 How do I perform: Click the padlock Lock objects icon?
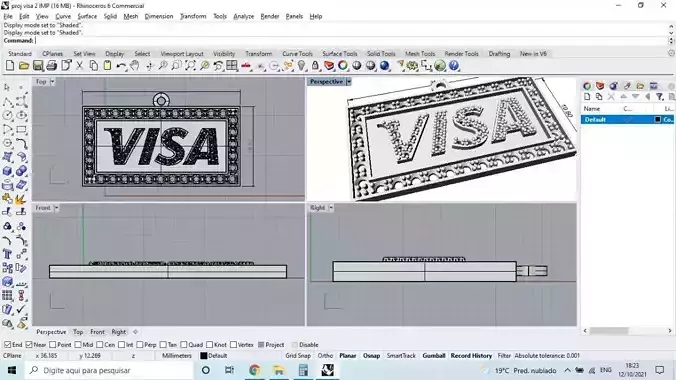315,66
